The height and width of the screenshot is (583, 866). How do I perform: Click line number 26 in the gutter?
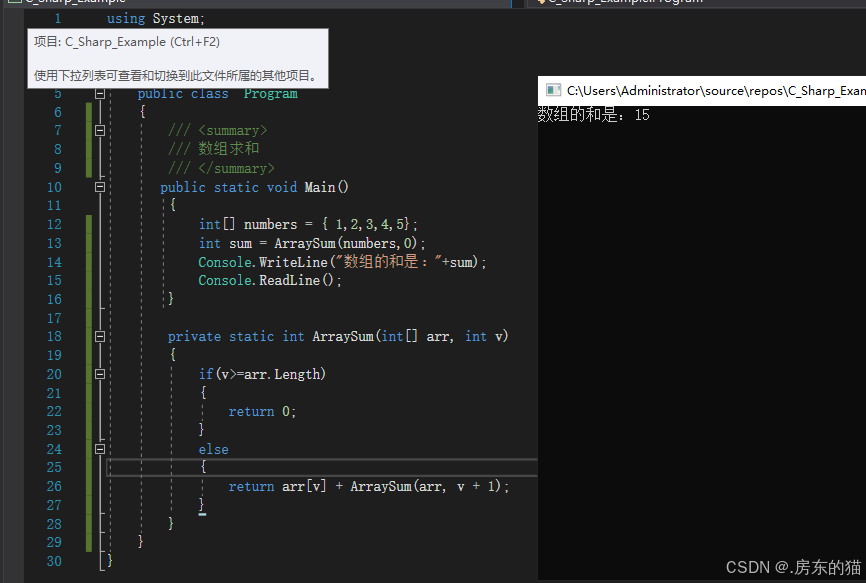(54, 486)
